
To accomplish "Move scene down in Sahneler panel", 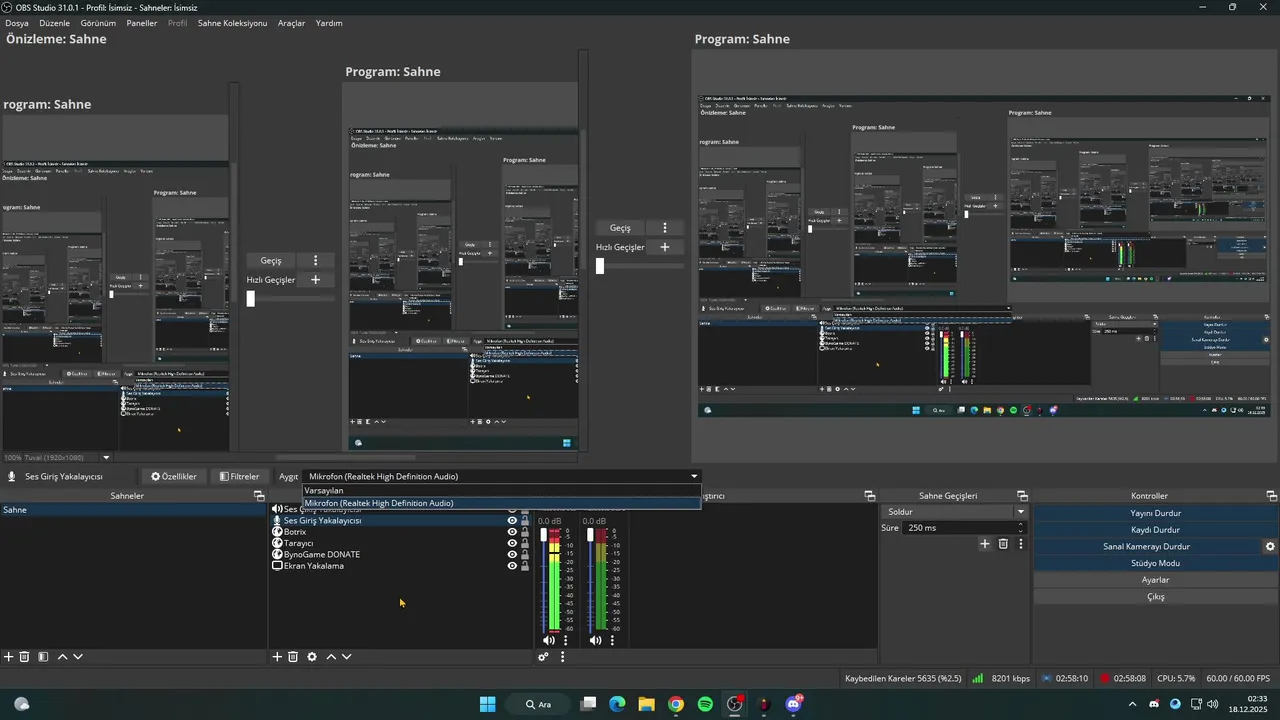I will [x=78, y=657].
